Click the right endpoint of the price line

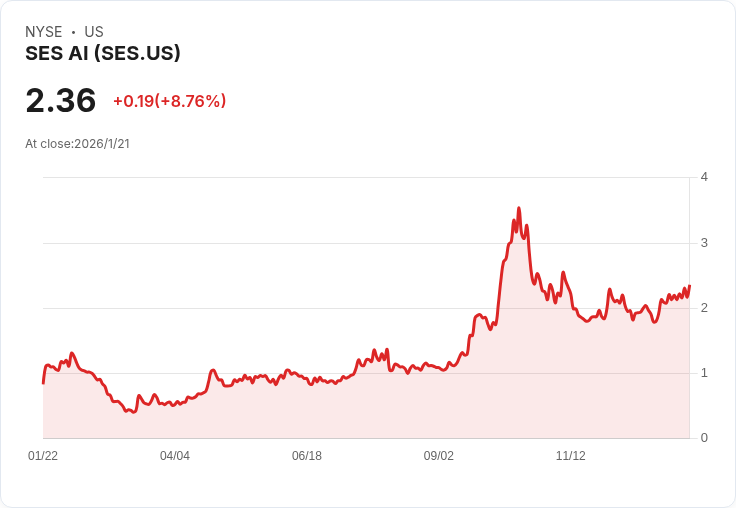click(x=689, y=286)
